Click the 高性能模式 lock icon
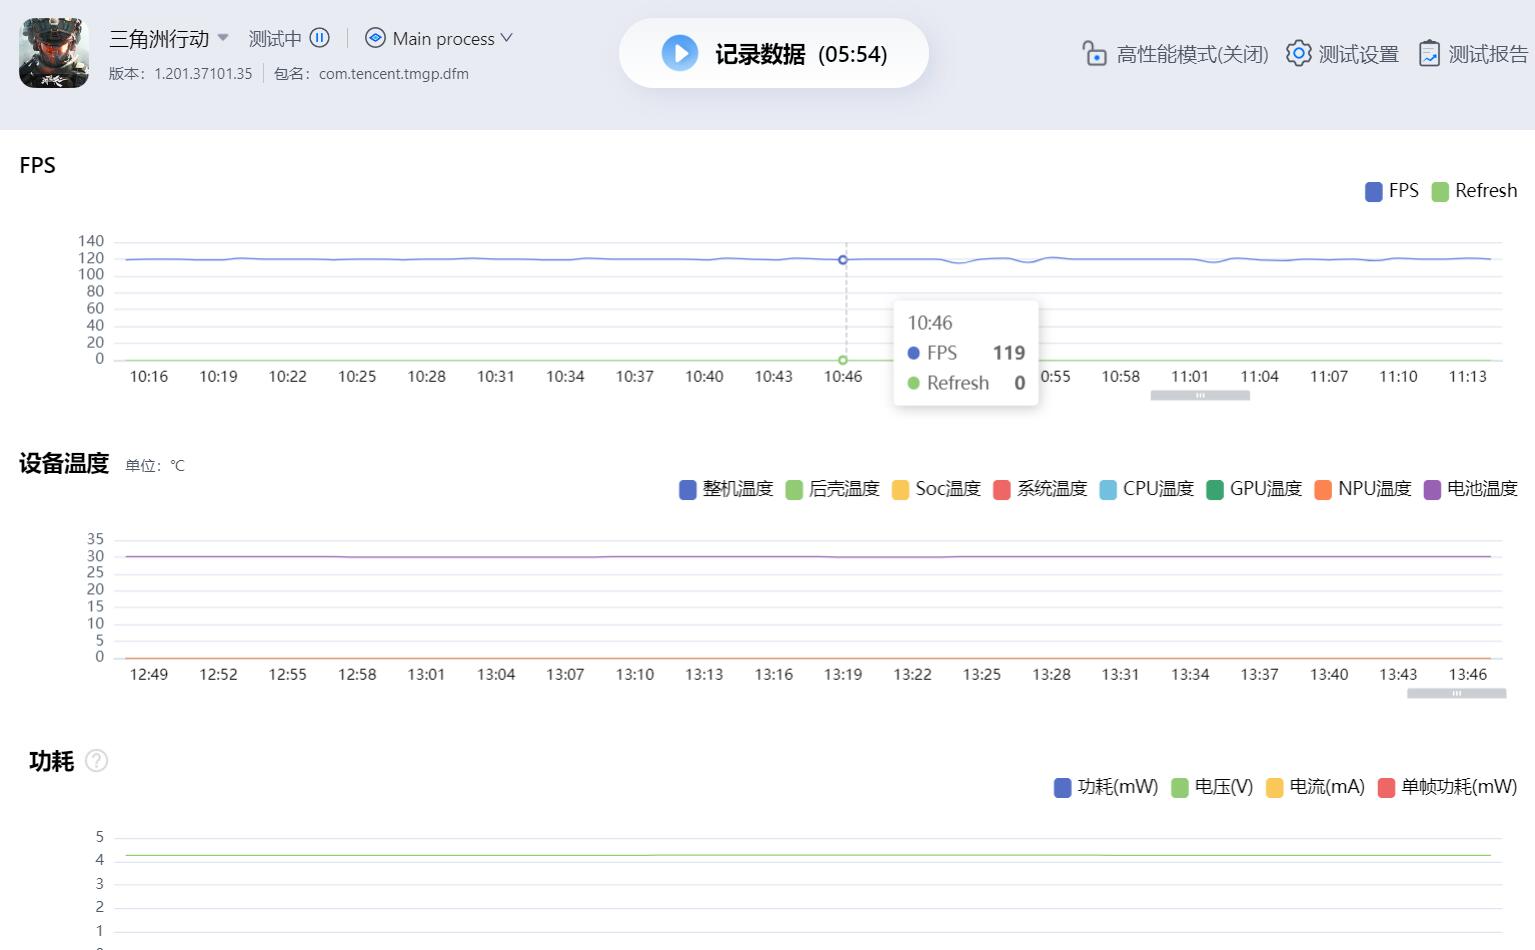The width and height of the screenshot is (1535, 950). pyautogui.click(x=1094, y=53)
